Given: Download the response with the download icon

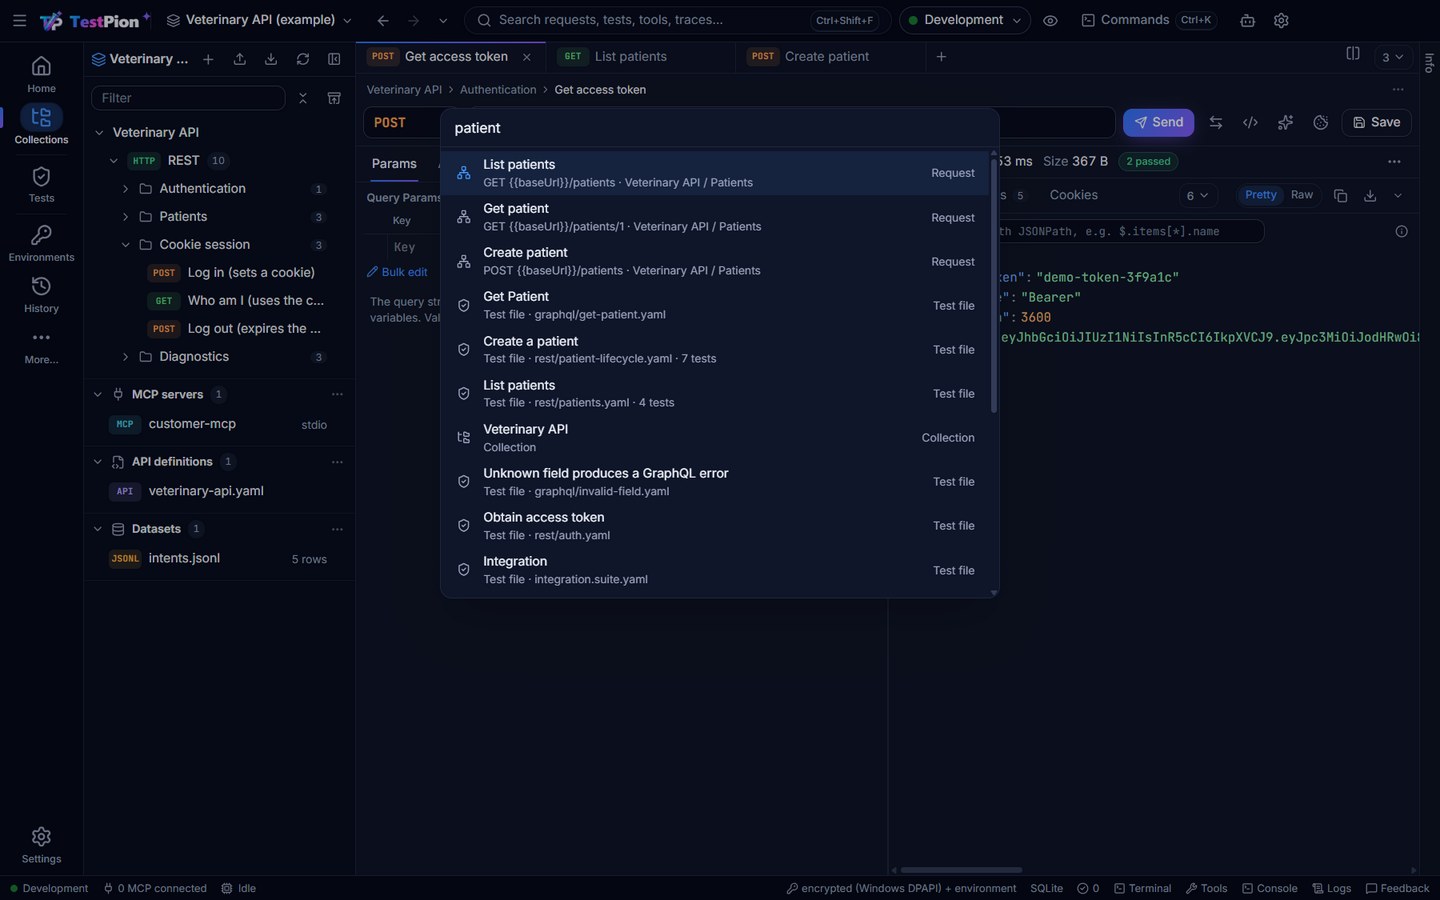Looking at the screenshot, I should point(1370,196).
